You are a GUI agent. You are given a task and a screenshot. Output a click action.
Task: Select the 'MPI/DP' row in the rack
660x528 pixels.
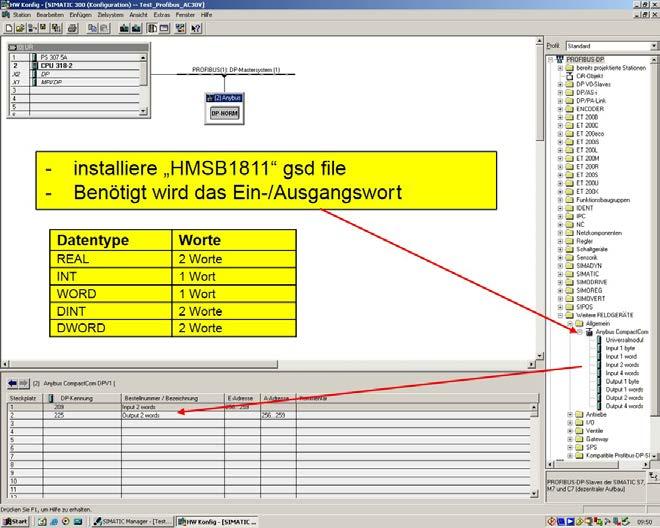[x=74, y=83]
